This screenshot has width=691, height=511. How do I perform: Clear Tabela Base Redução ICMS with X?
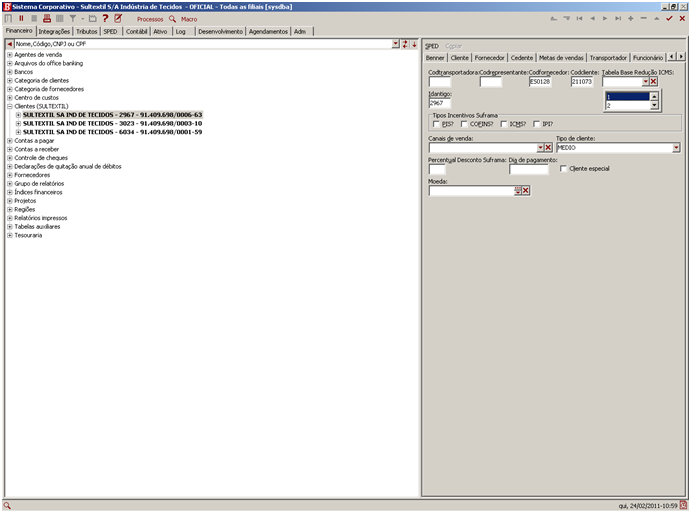tap(653, 81)
